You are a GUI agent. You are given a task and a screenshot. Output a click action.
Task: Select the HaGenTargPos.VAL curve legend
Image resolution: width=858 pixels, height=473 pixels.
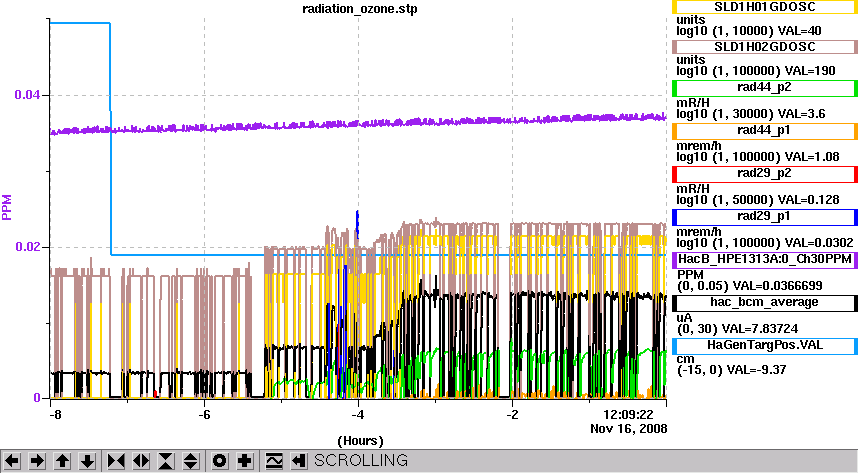point(764,345)
